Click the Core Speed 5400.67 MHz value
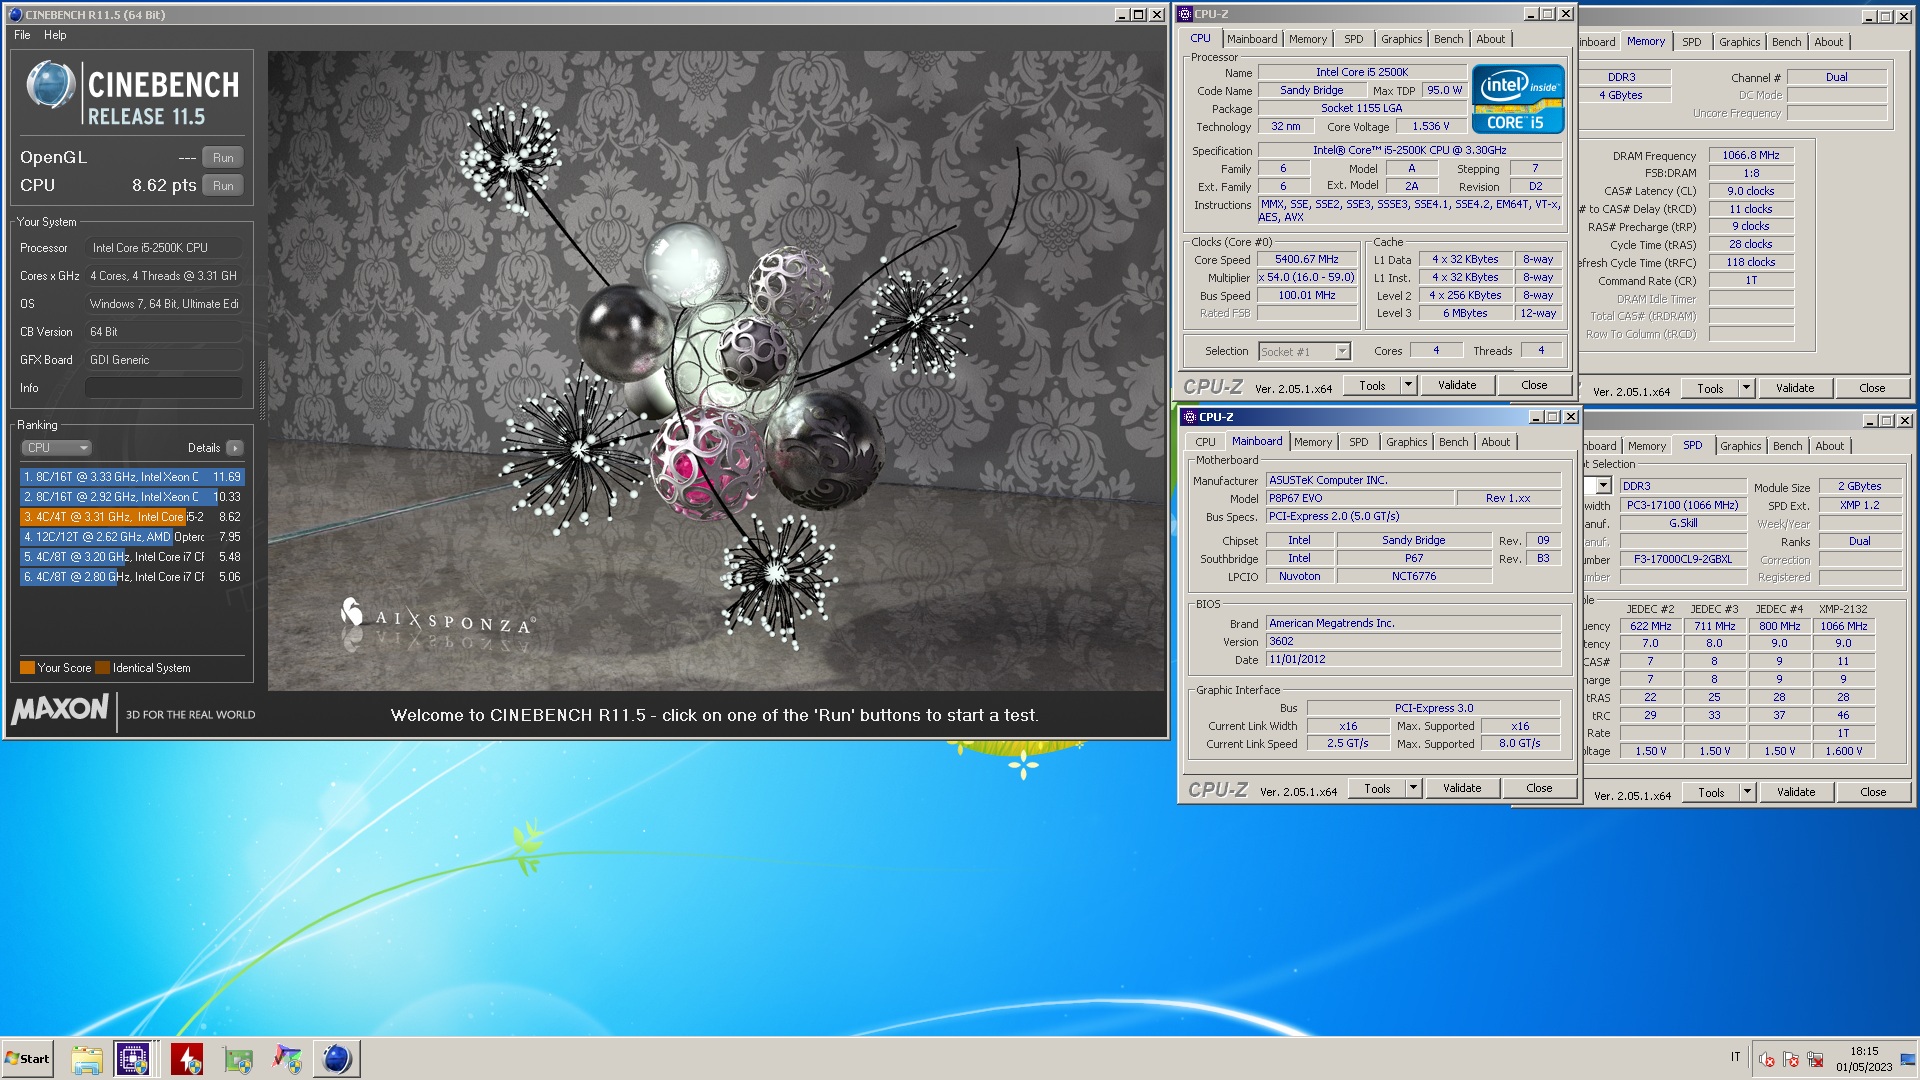The height and width of the screenshot is (1080, 1920). click(1306, 259)
